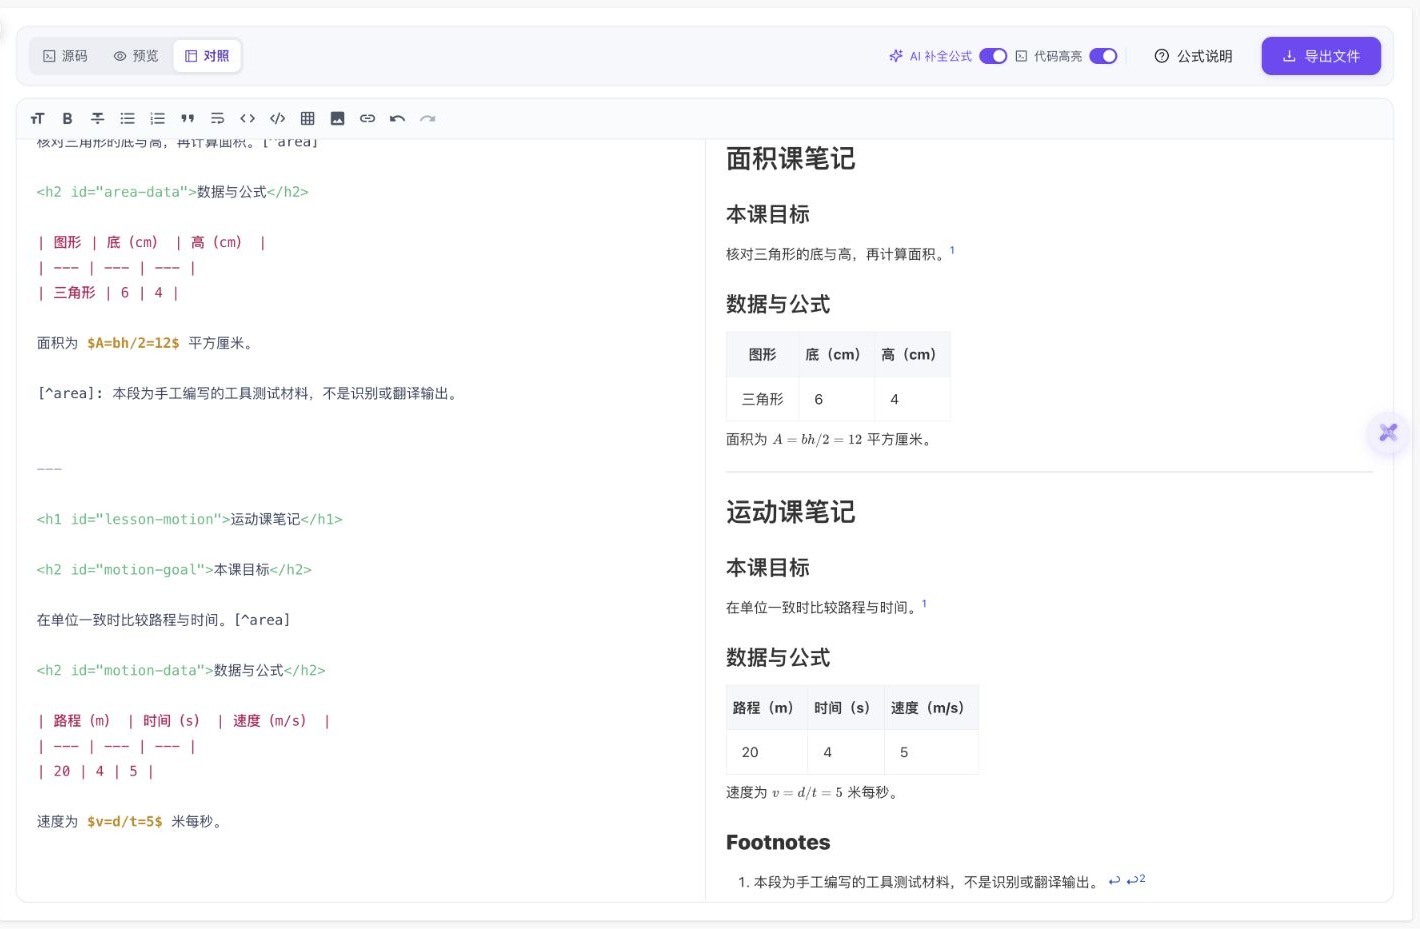Click footnote reference after 再计算面积
This screenshot has height=929, width=1420.
tap(952, 250)
